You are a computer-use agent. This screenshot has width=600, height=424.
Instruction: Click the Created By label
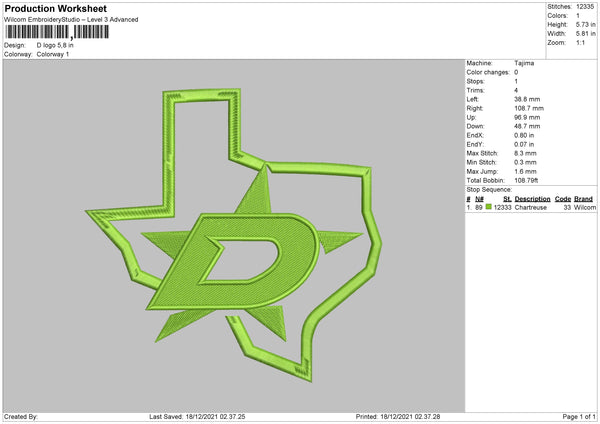(x=21, y=417)
